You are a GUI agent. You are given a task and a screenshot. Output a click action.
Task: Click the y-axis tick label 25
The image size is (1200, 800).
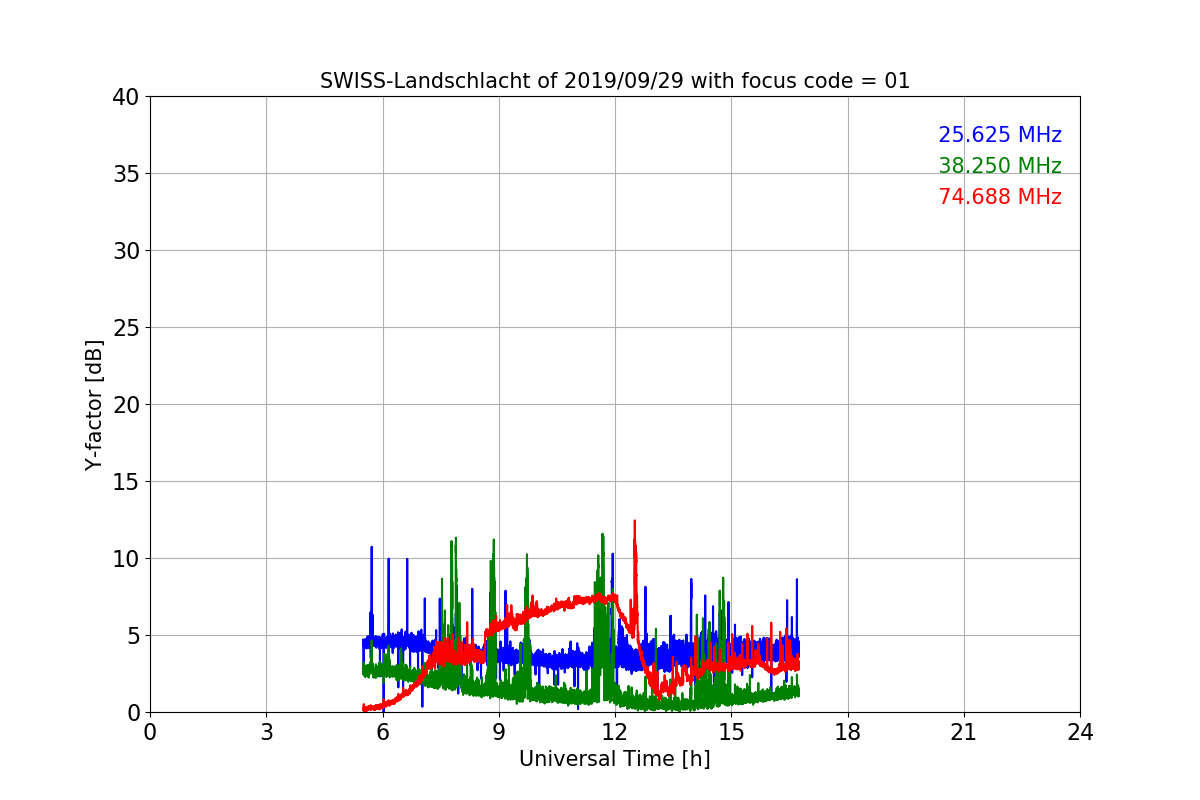126,328
